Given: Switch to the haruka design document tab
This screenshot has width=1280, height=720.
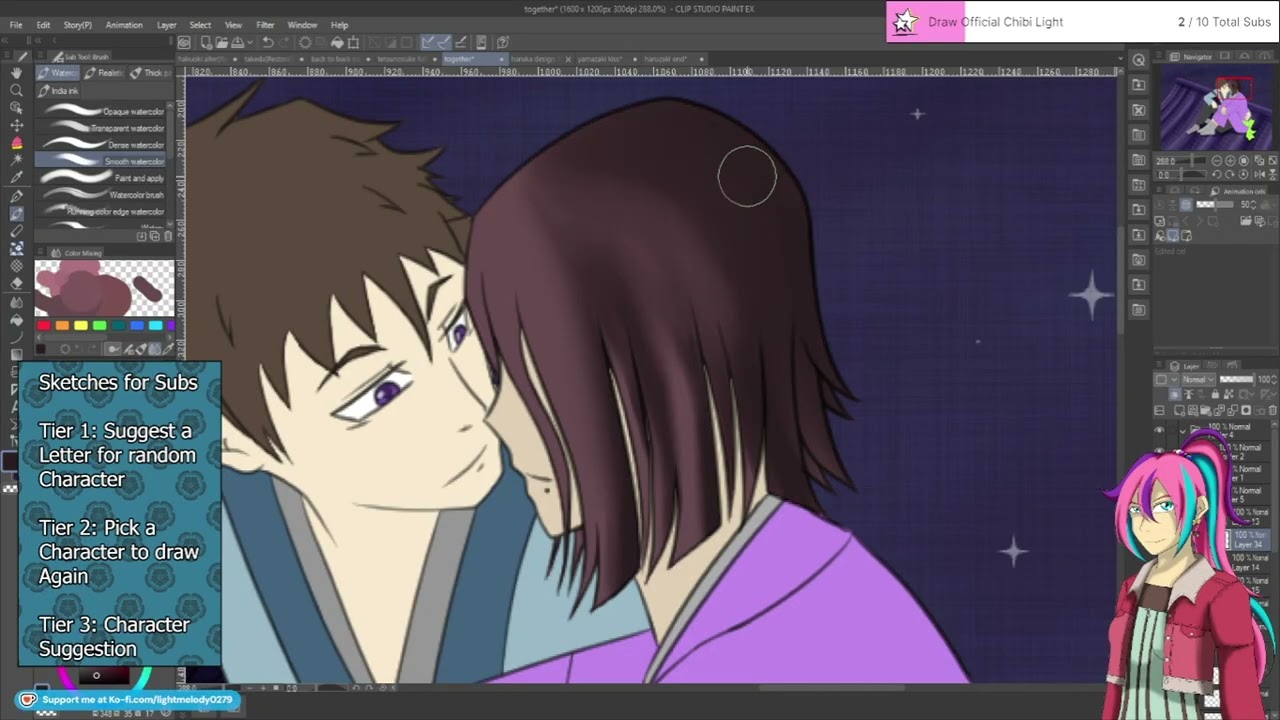Looking at the screenshot, I should (x=532, y=59).
